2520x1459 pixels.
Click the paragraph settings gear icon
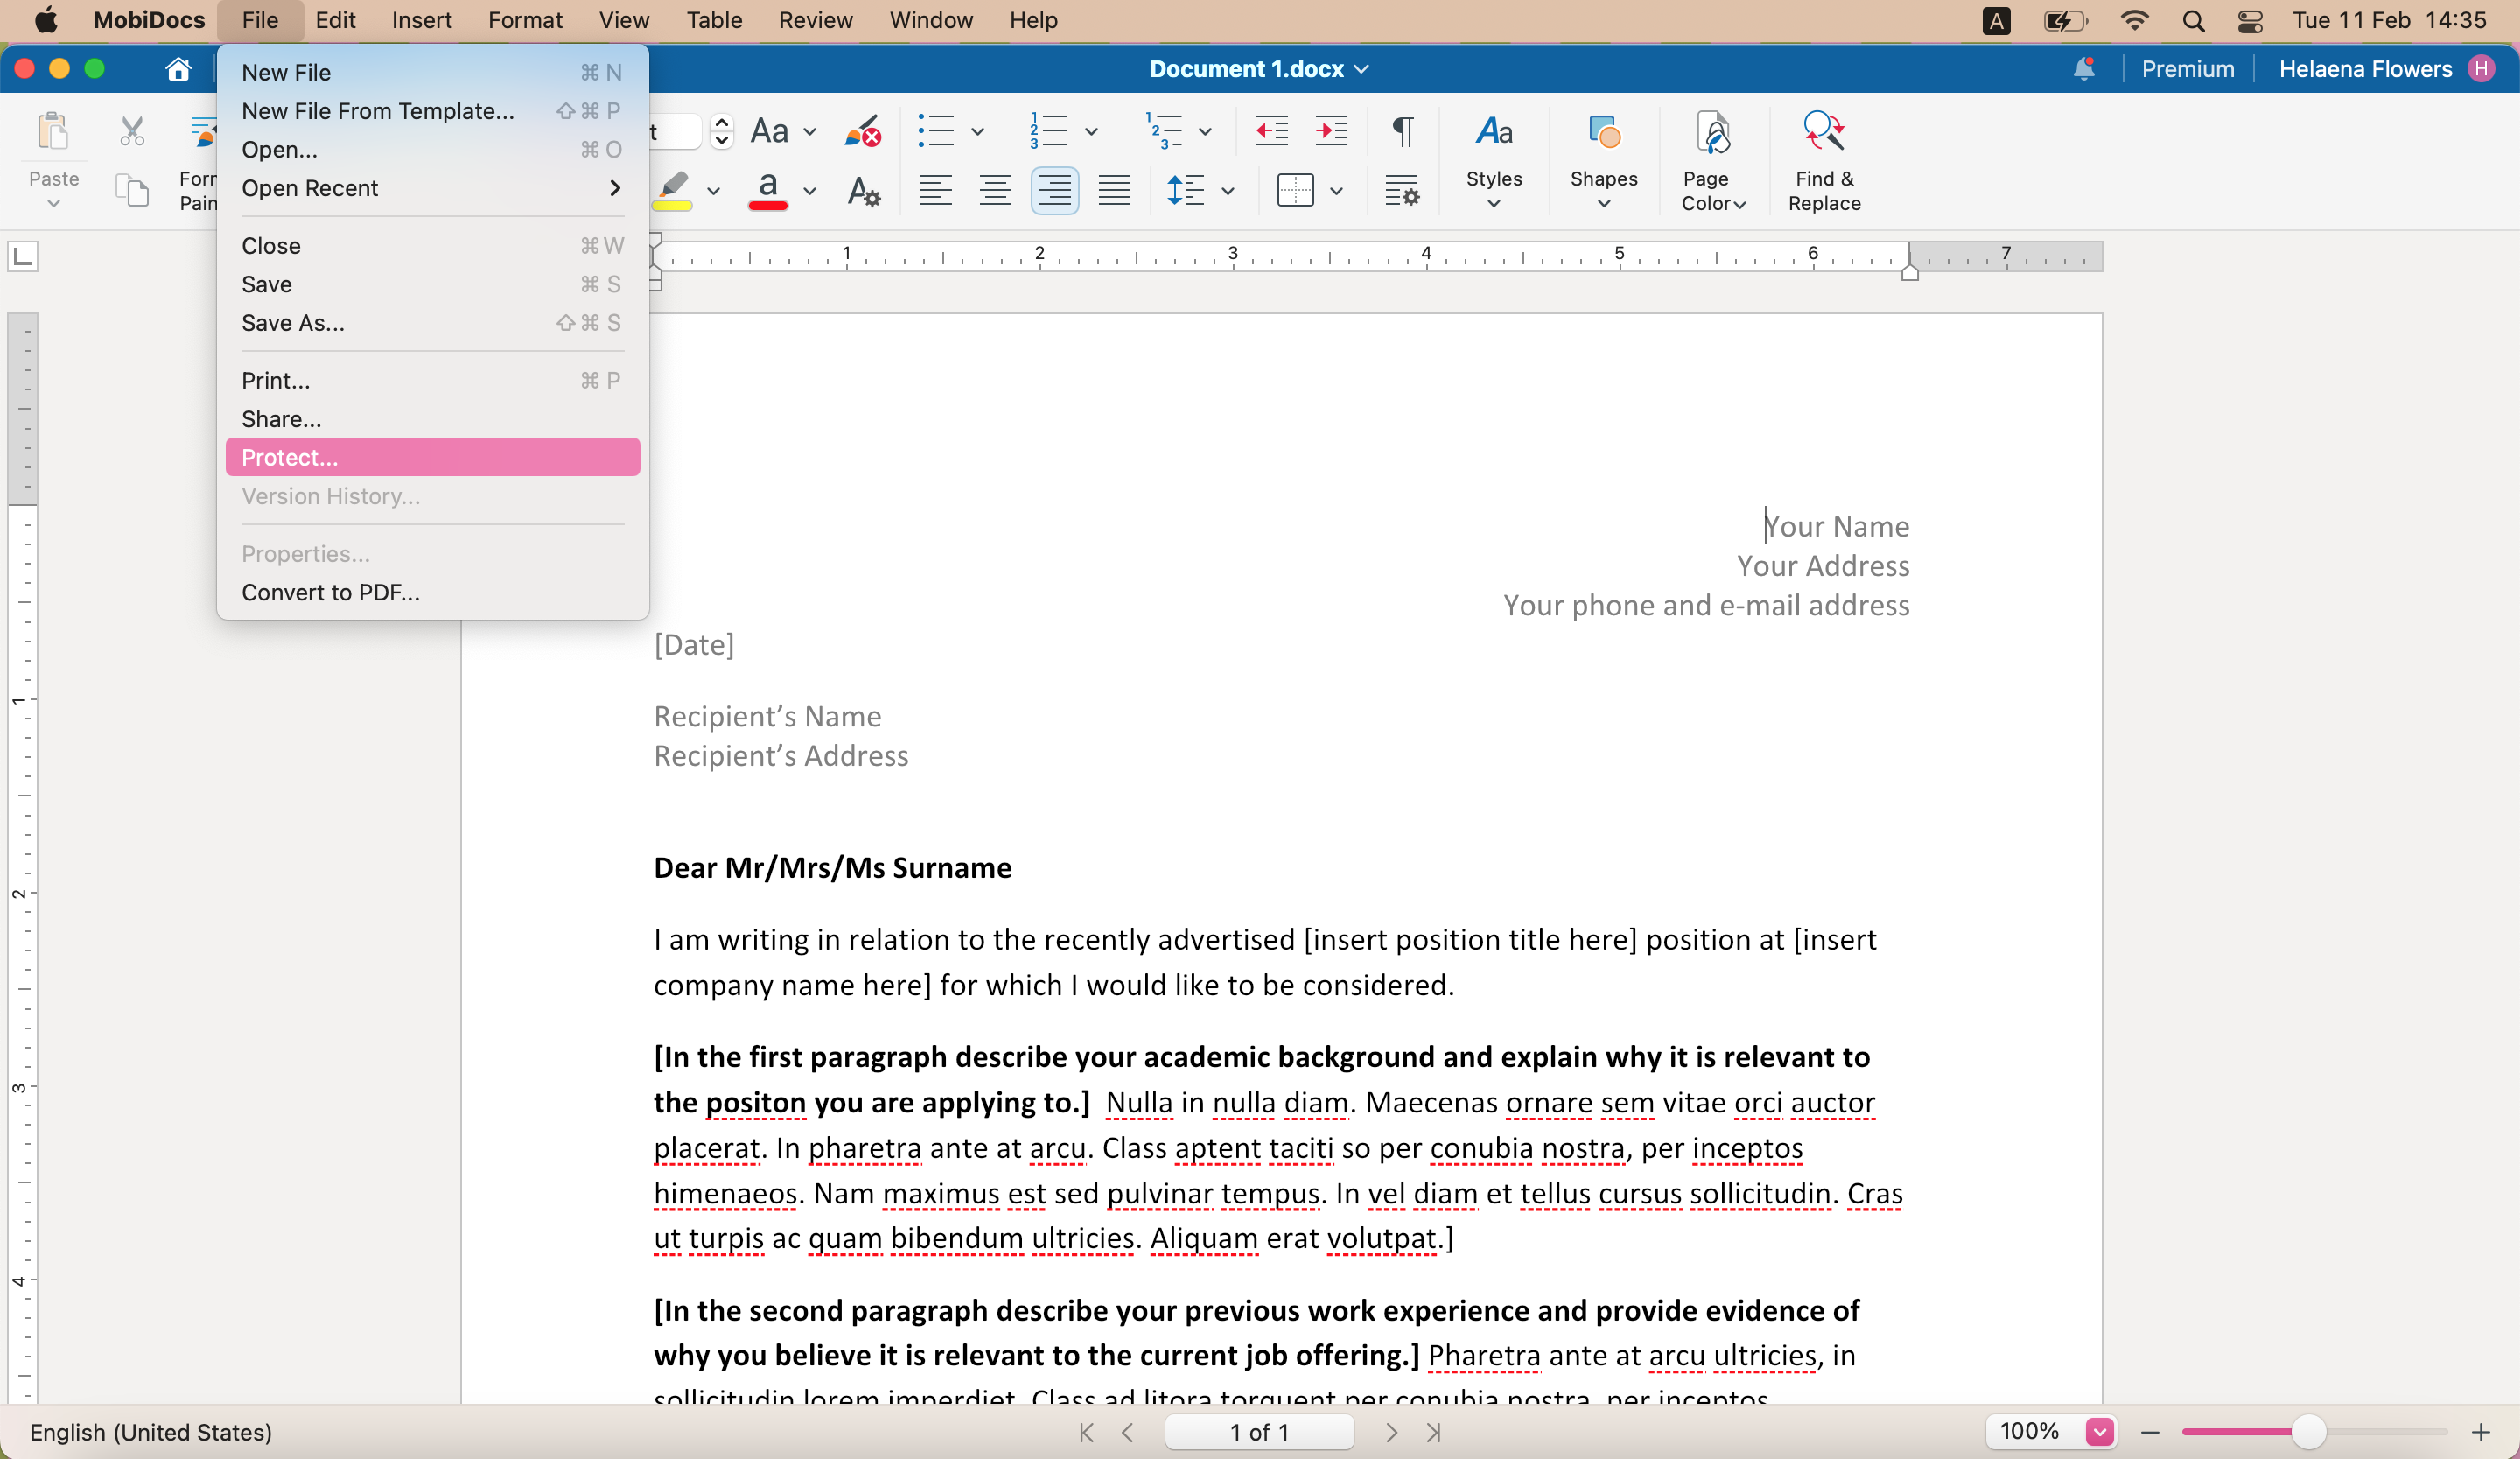(1402, 190)
